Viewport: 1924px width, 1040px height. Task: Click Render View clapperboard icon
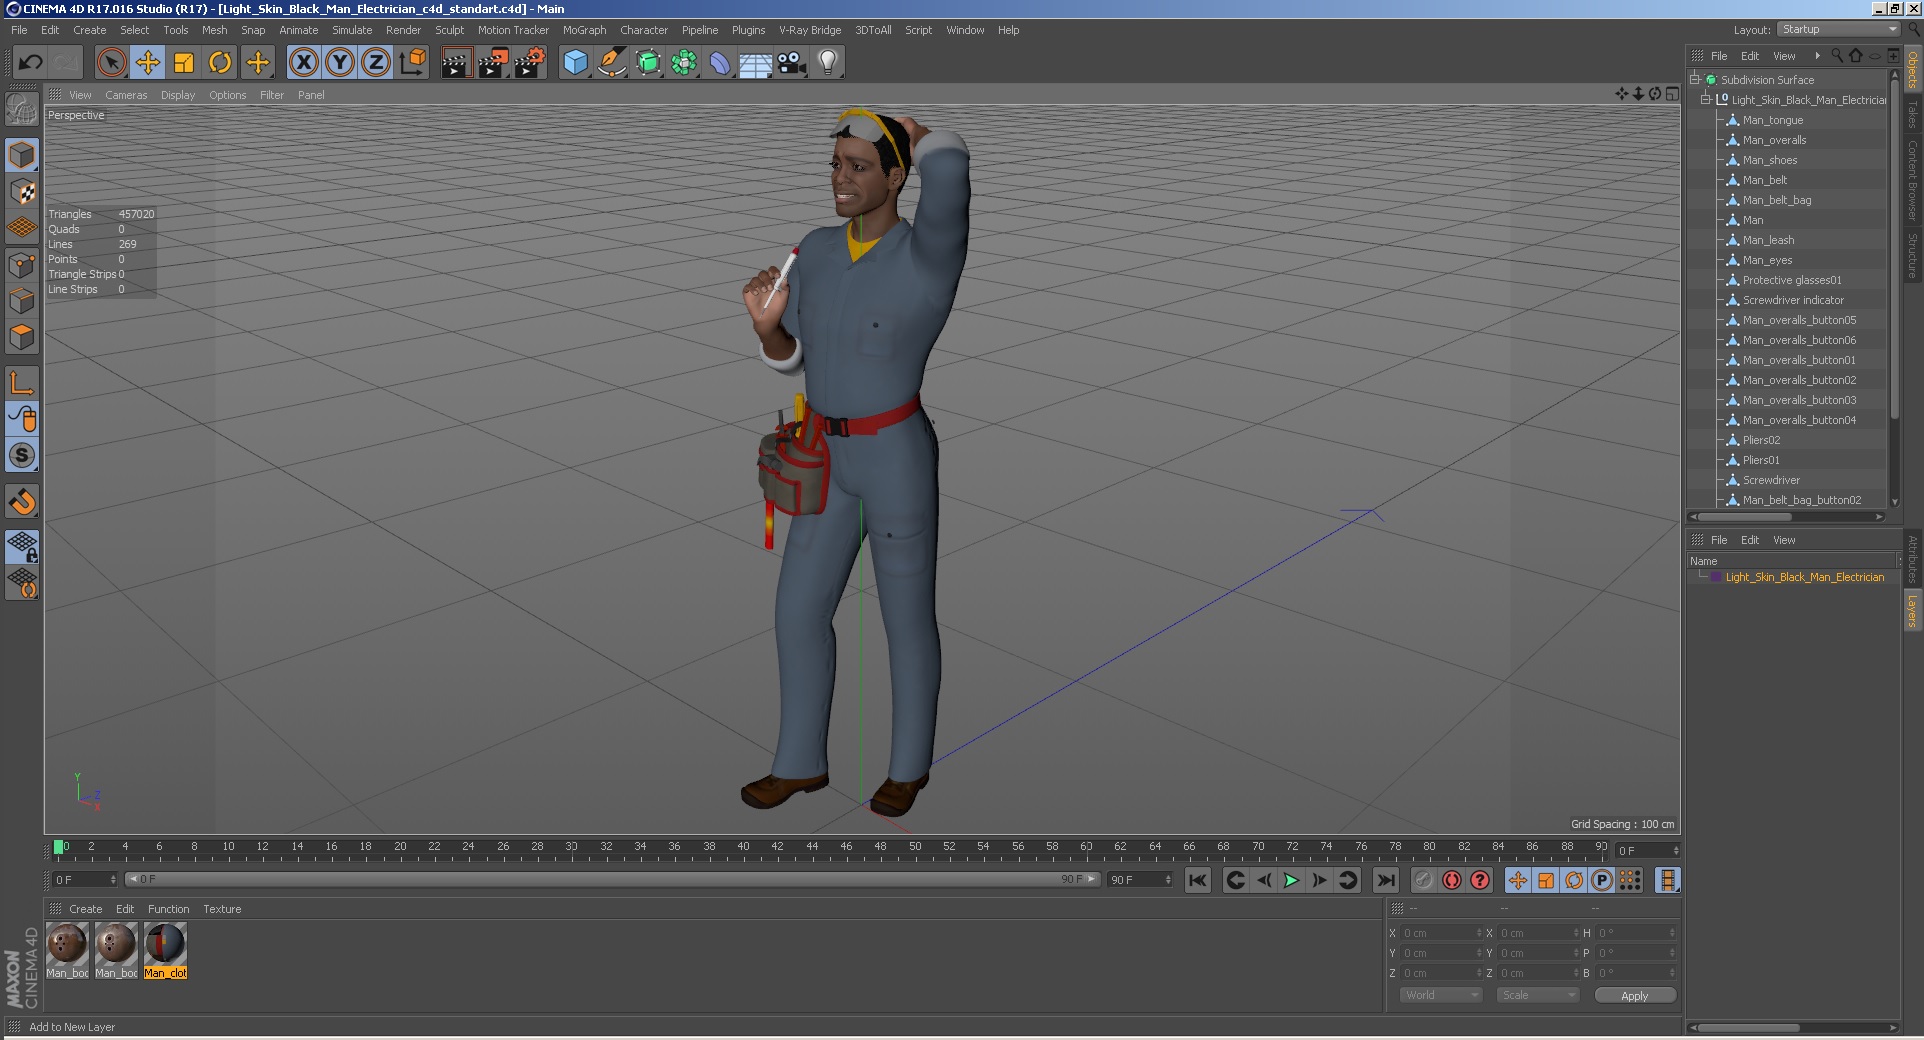point(456,63)
